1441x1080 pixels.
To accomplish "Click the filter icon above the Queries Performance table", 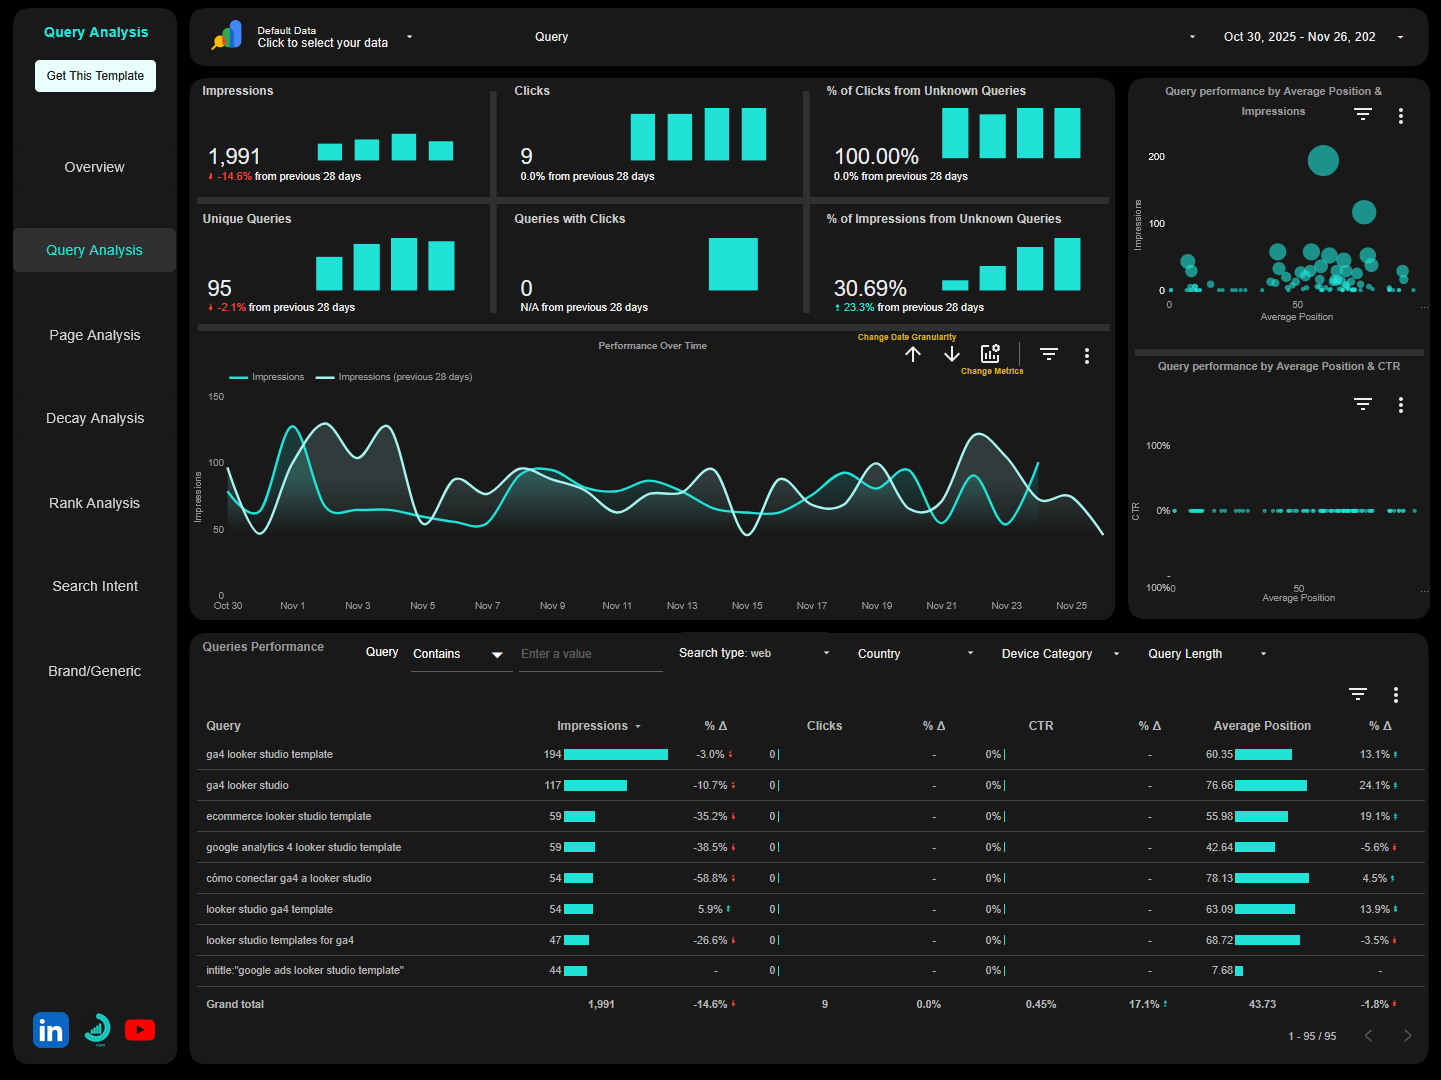I will (x=1357, y=693).
